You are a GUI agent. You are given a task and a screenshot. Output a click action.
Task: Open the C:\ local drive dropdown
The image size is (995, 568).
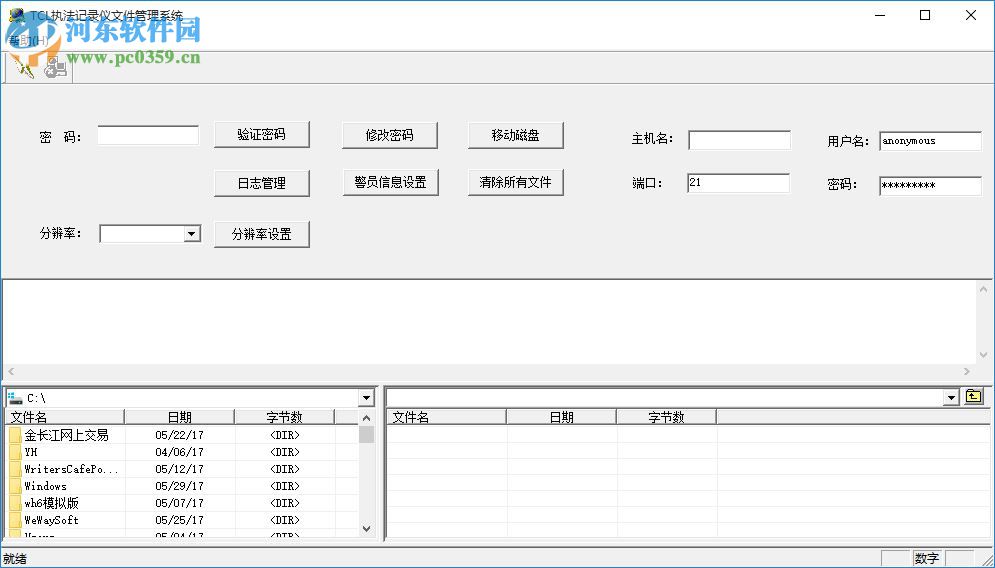tap(366, 398)
